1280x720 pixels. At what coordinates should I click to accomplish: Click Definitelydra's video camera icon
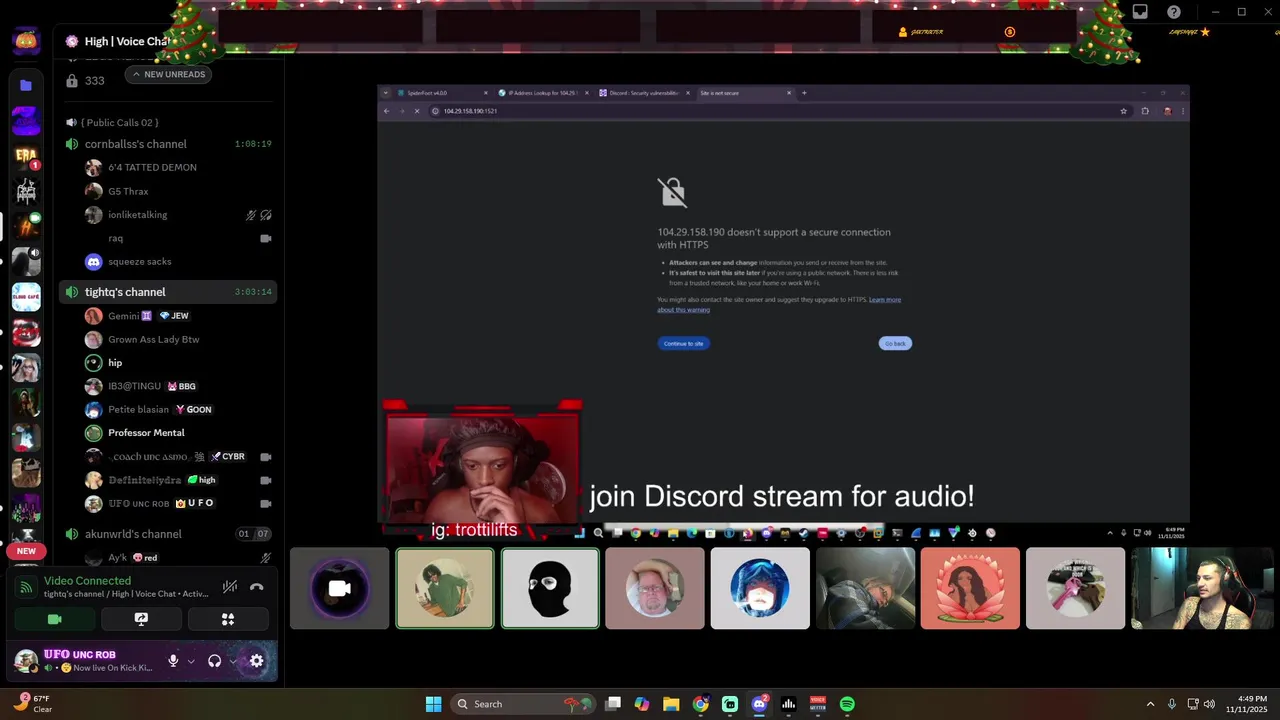point(266,480)
